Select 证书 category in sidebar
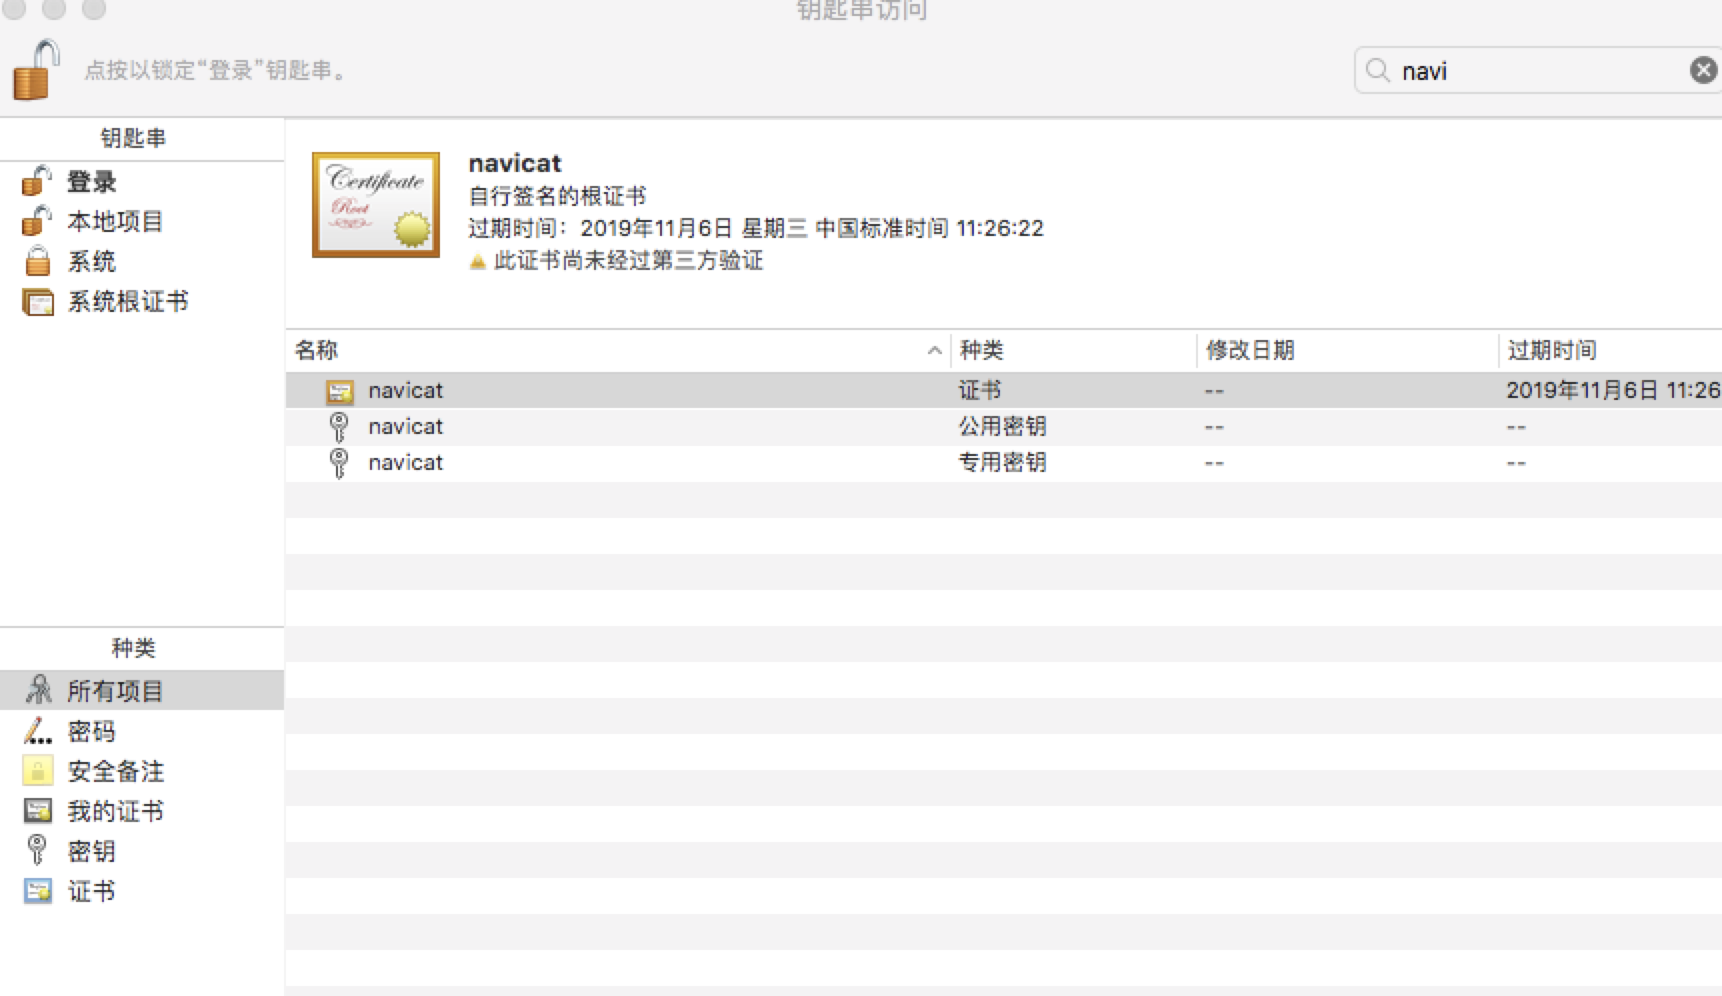 tap(142, 891)
